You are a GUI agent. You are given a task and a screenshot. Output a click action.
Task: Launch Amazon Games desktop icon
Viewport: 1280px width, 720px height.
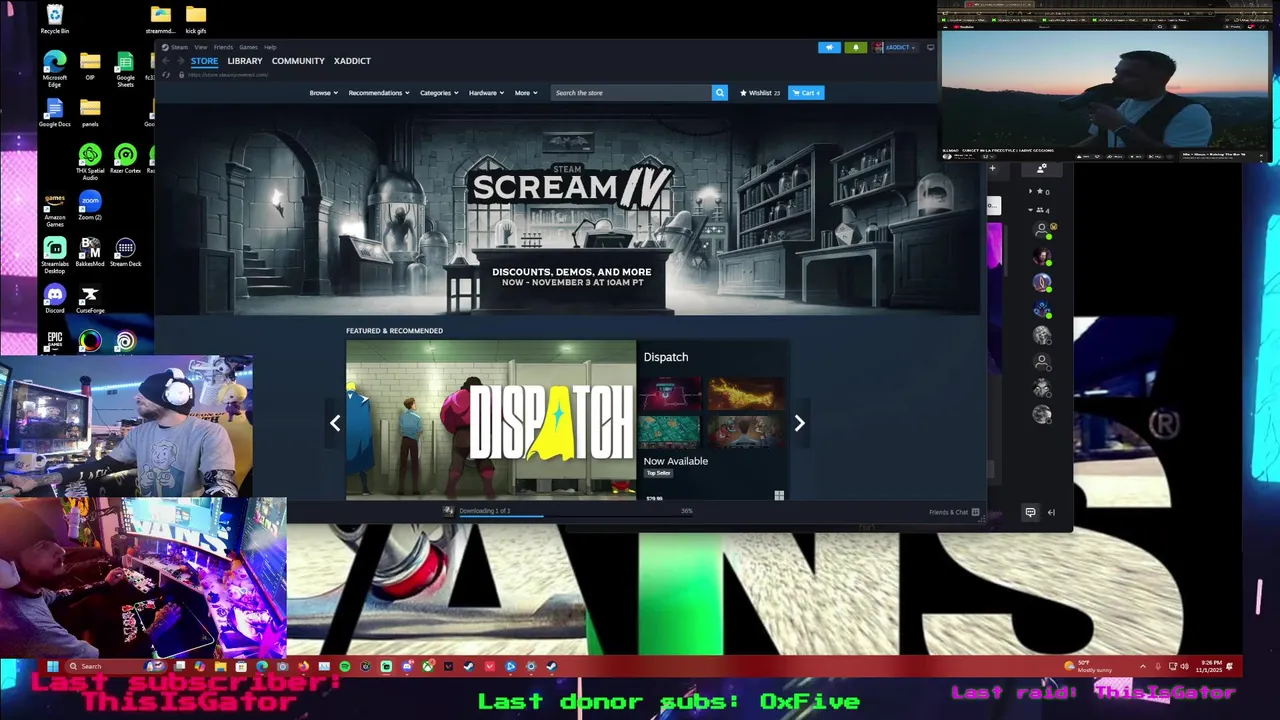pos(55,208)
